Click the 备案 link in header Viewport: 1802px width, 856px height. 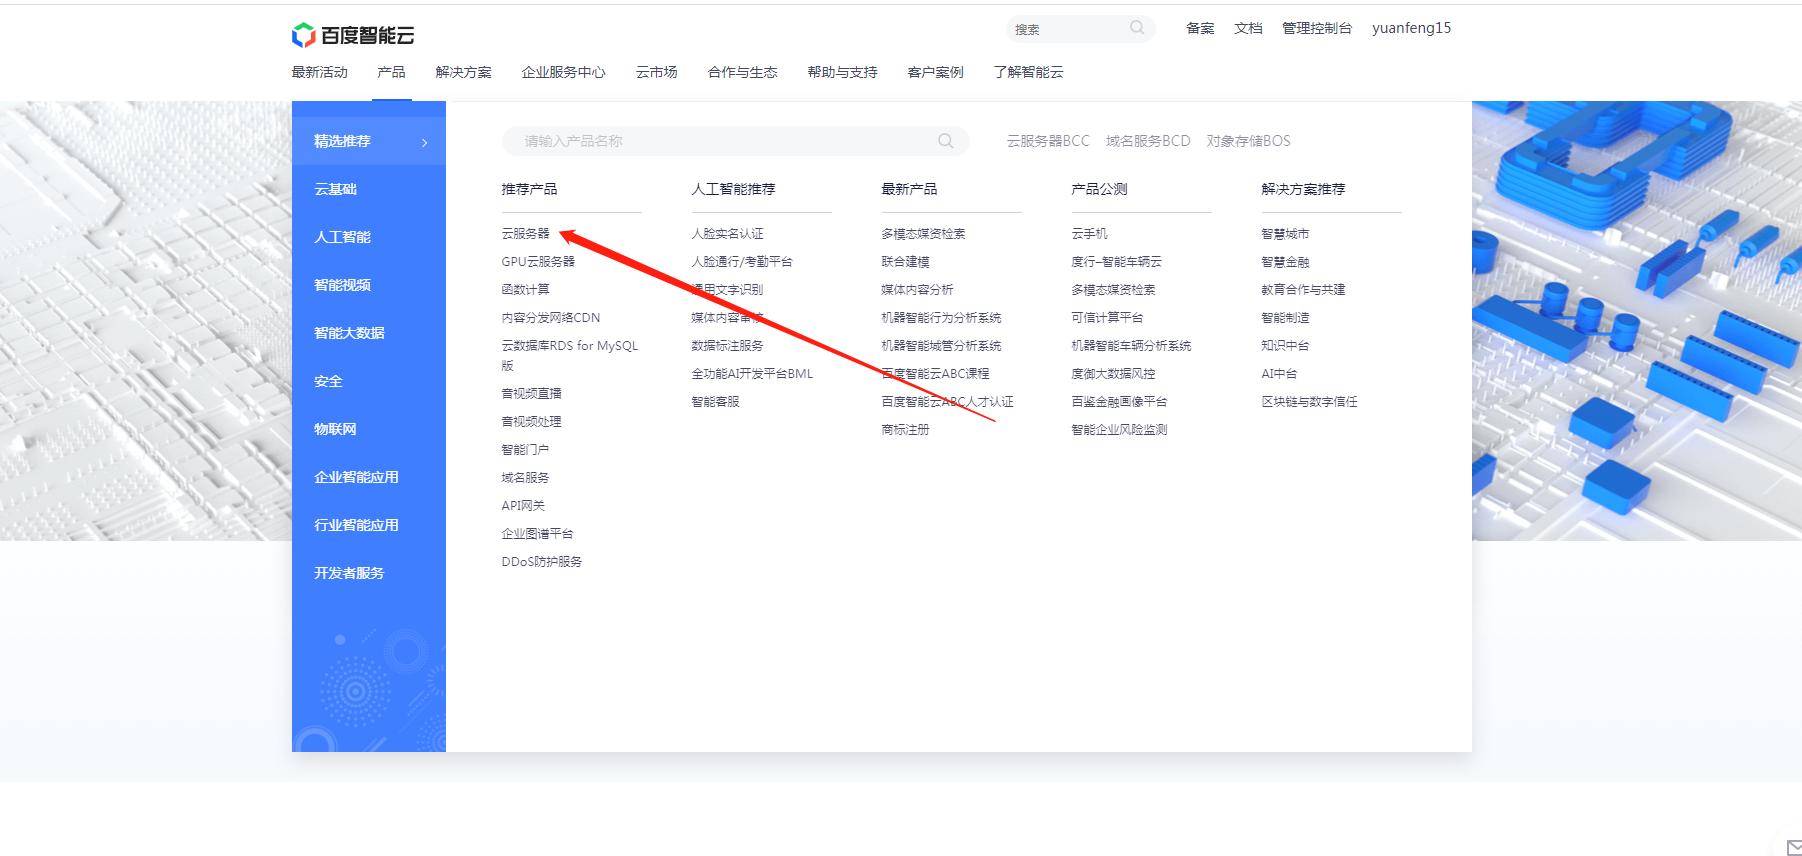point(1200,28)
